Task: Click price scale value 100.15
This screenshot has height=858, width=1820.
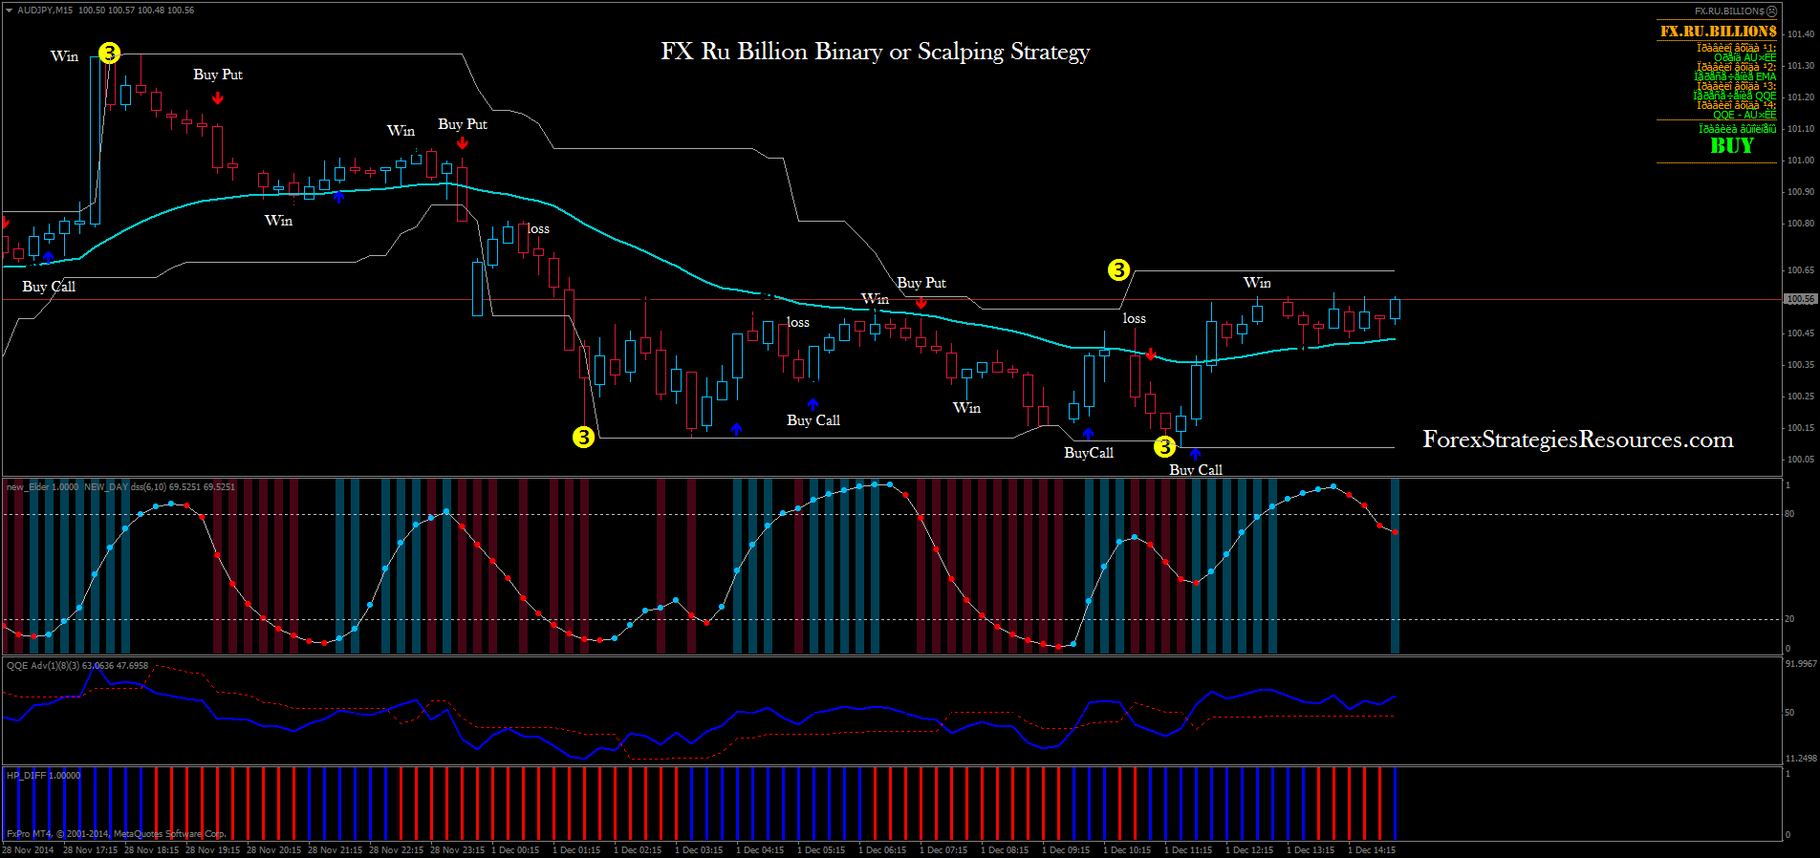Action: pyautogui.click(x=1800, y=428)
